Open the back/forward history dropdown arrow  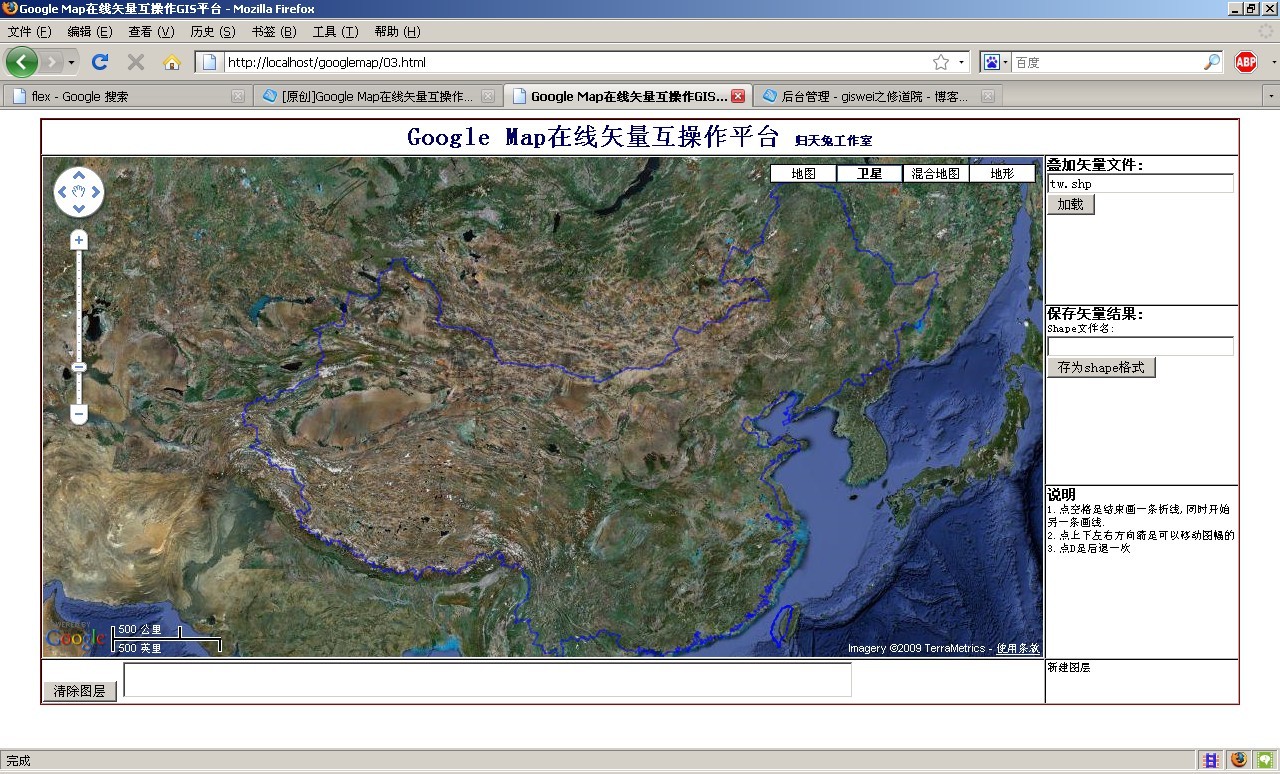[71, 62]
